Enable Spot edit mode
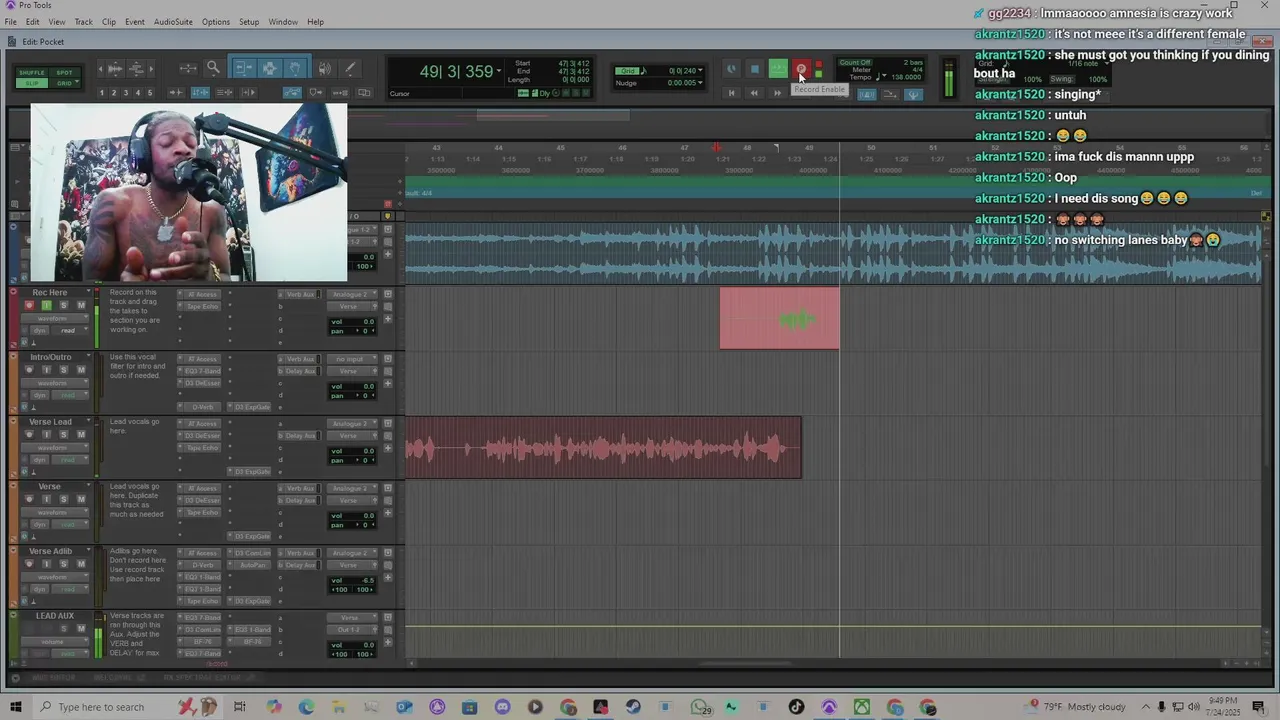Viewport: 1280px width, 720px height. (x=65, y=72)
